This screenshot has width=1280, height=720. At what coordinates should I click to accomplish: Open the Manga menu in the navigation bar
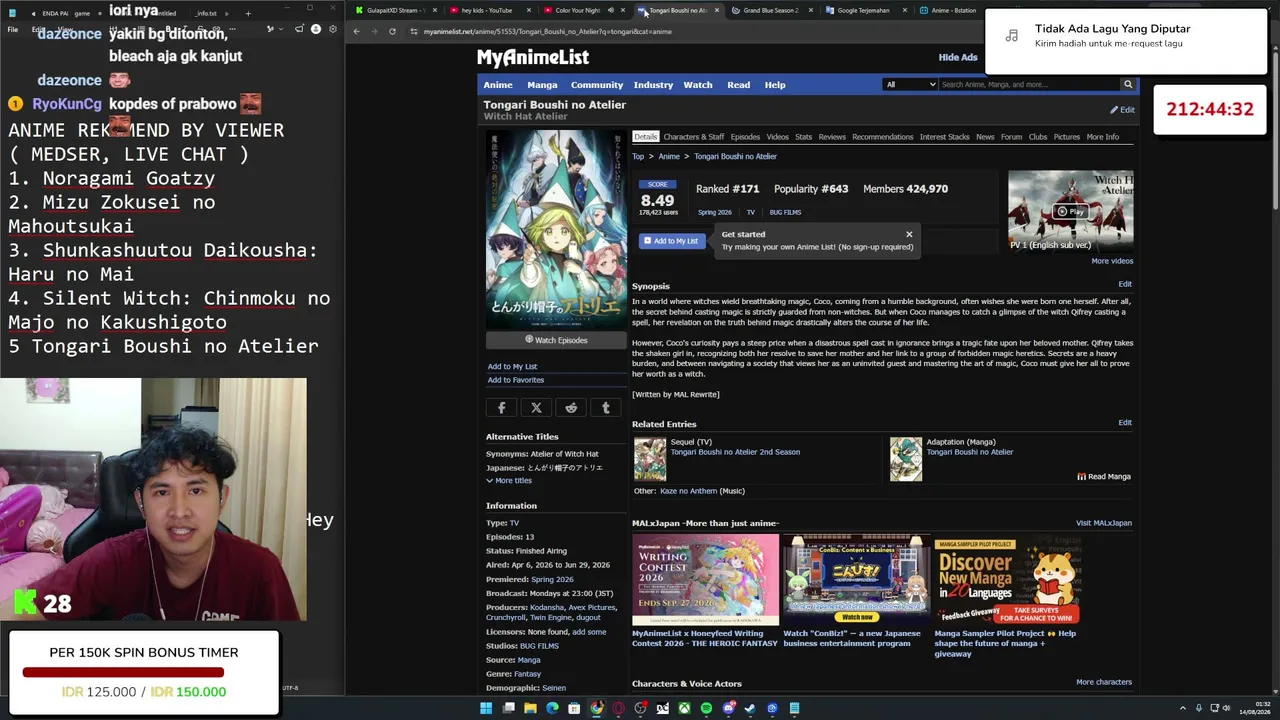click(x=542, y=85)
